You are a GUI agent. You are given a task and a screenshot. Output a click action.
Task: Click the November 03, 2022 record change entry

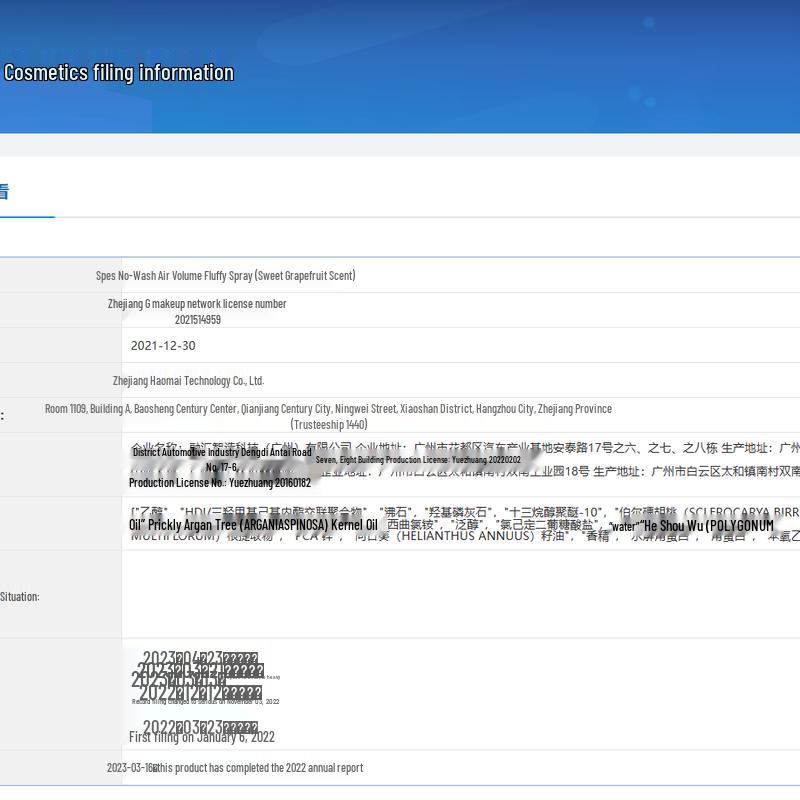(x=205, y=702)
